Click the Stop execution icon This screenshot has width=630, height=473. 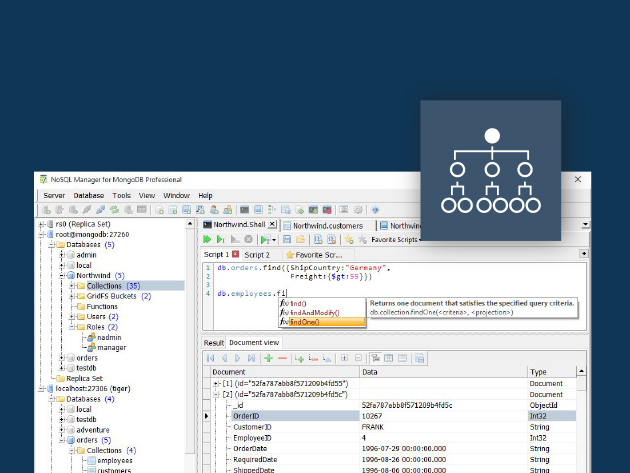tap(249, 240)
